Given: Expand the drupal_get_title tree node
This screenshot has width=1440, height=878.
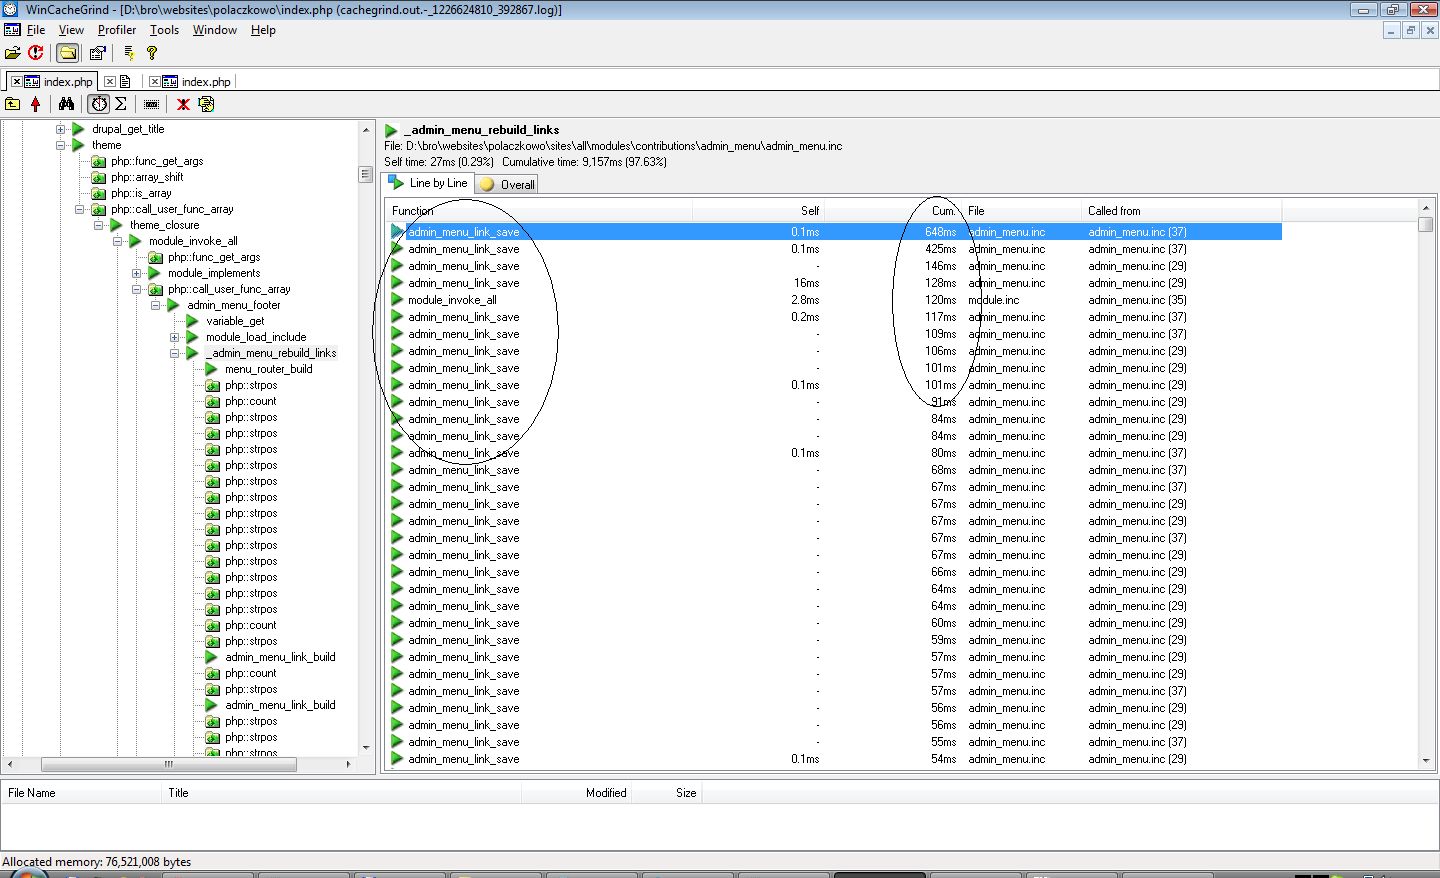Looking at the screenshot, I should pos(60,129).
